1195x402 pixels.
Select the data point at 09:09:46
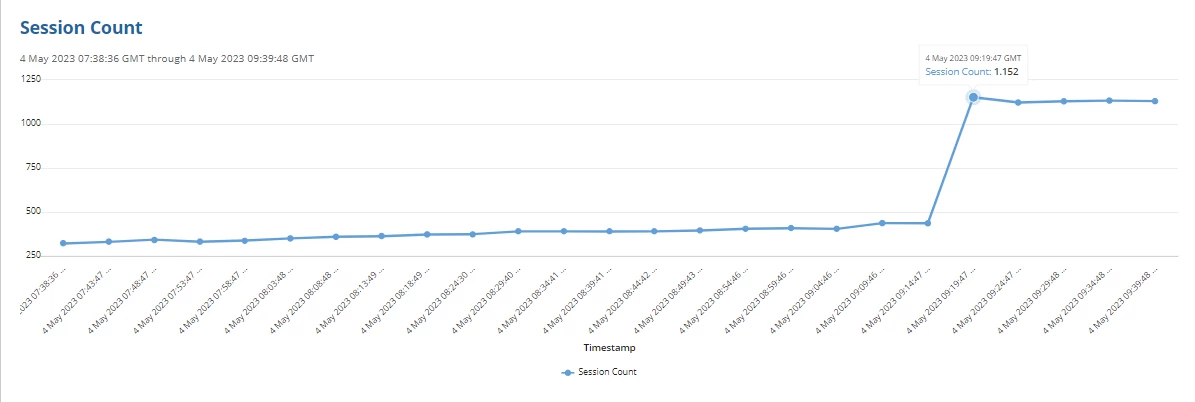coord(883,223)
